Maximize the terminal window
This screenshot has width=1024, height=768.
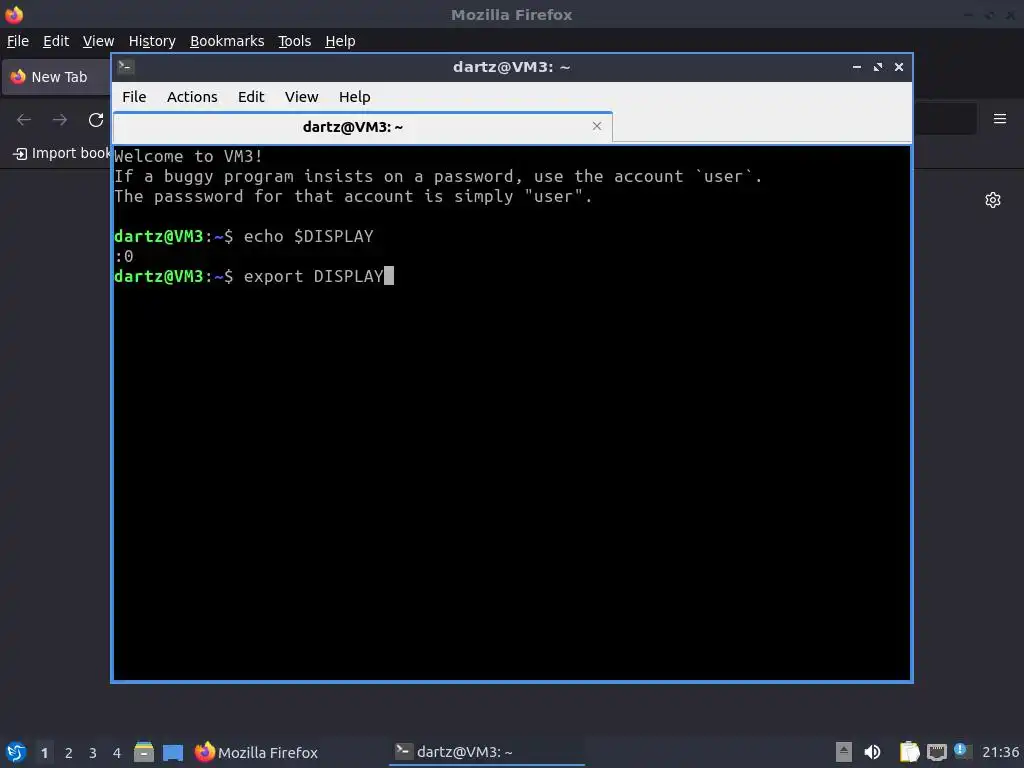[878, 67]
